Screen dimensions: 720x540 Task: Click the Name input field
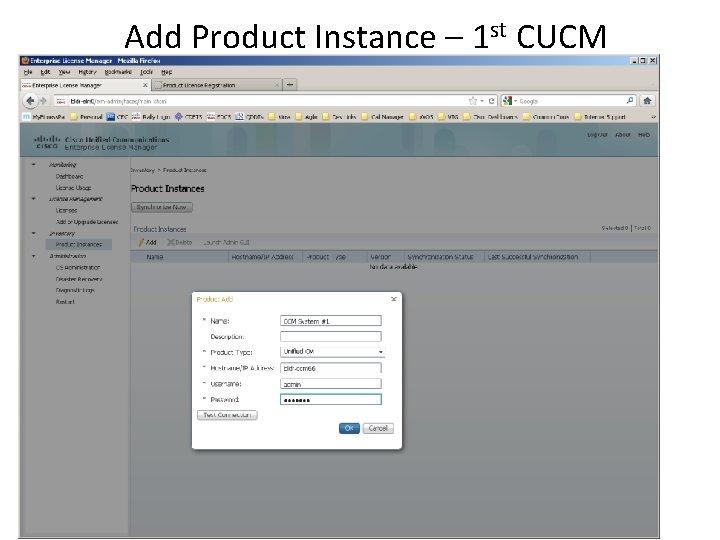(331, 321)
